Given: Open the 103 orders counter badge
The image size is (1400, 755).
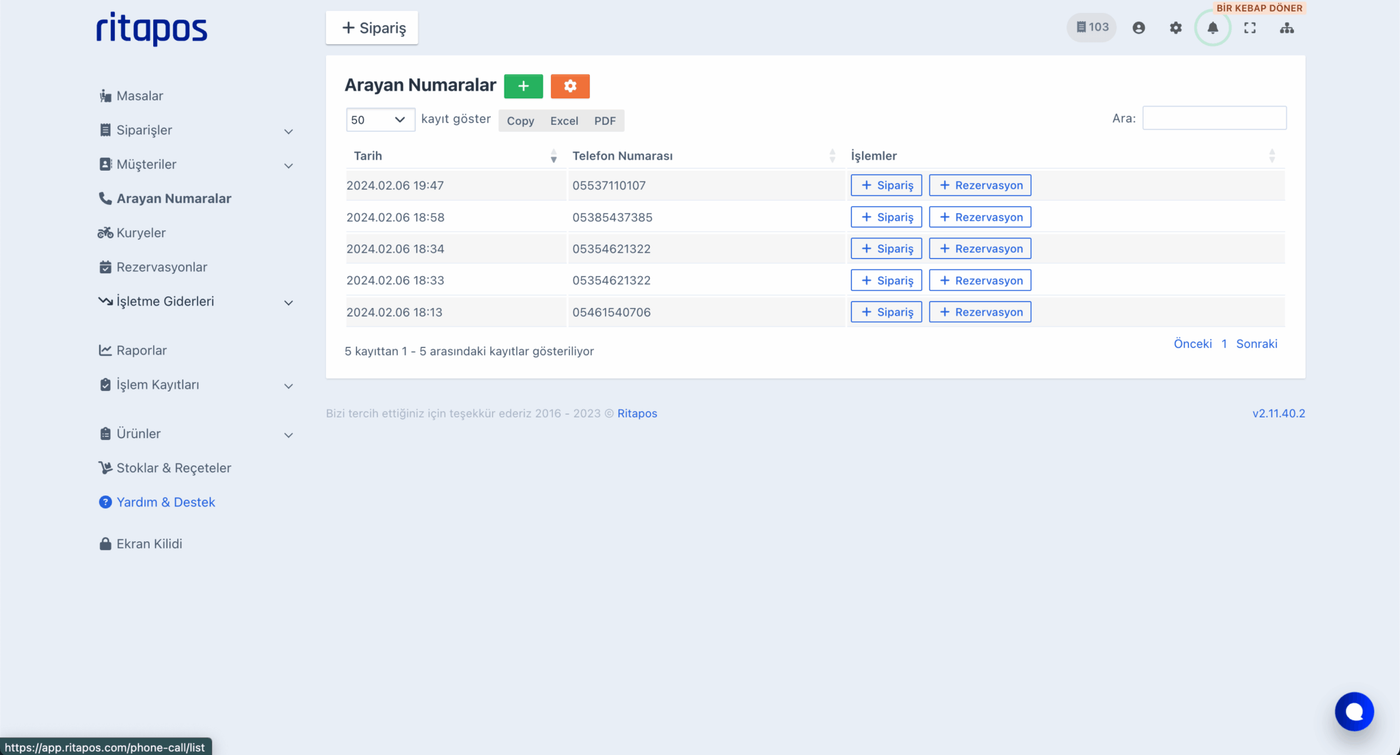Looking at the screenshot, I should tap(1091, 28).
